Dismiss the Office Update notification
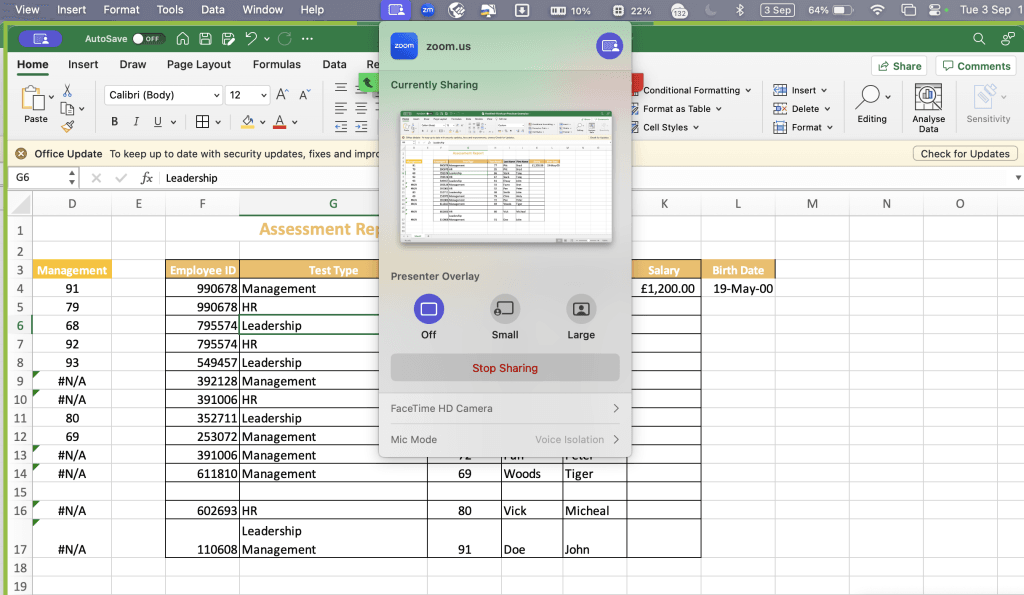 [21, 153]
